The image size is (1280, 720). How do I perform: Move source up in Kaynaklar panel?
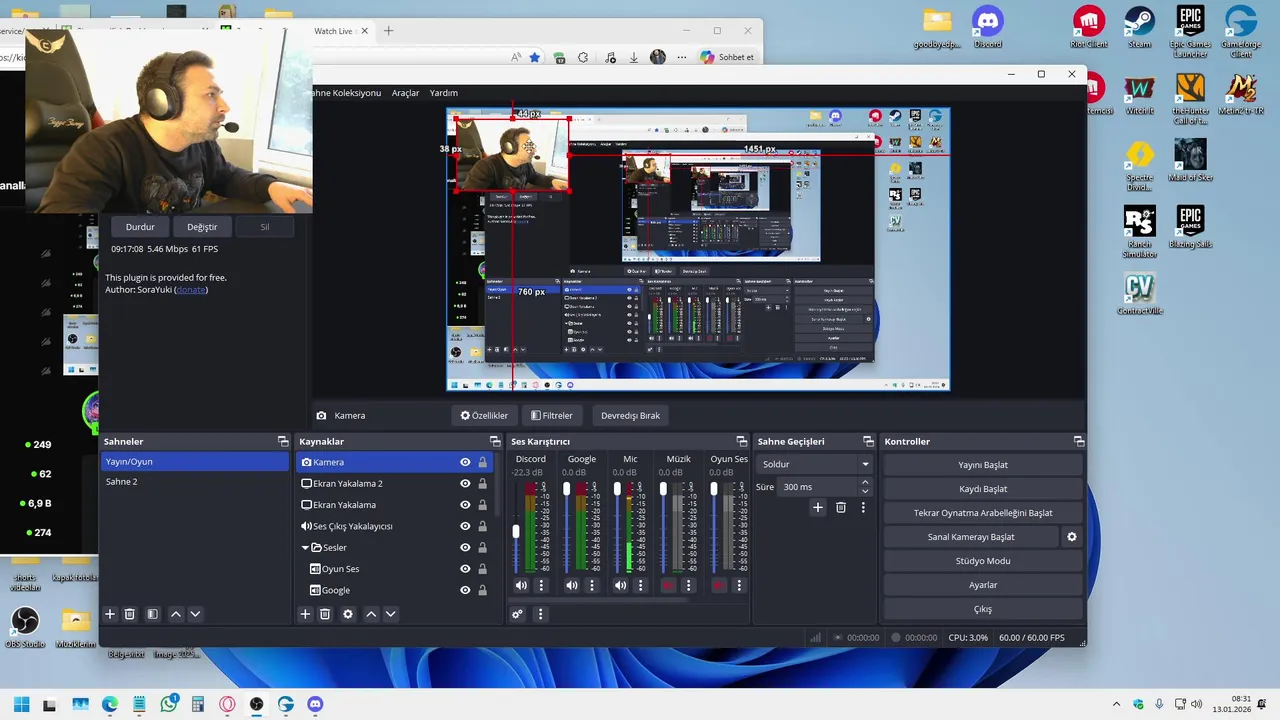click(371, 614)
